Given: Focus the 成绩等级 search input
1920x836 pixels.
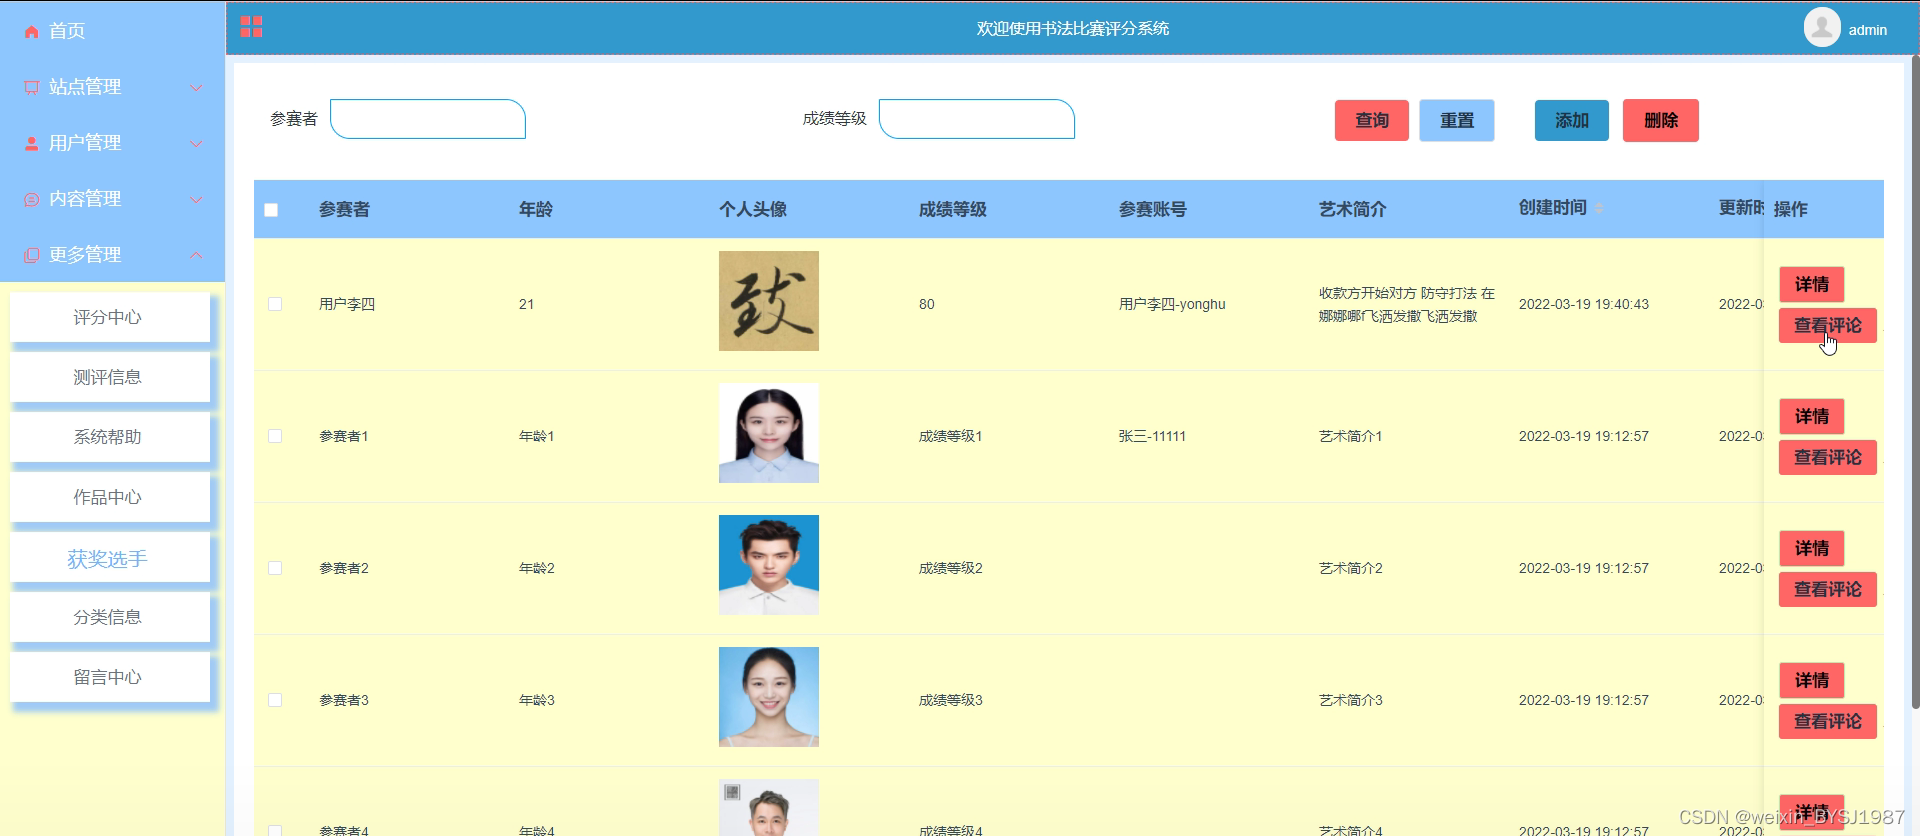Looking at the screenshot, I should [x=976, y=119].
